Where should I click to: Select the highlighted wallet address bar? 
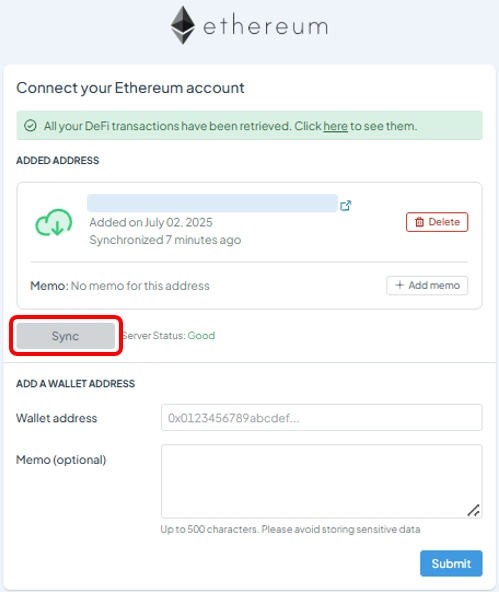tap(212, 203)
